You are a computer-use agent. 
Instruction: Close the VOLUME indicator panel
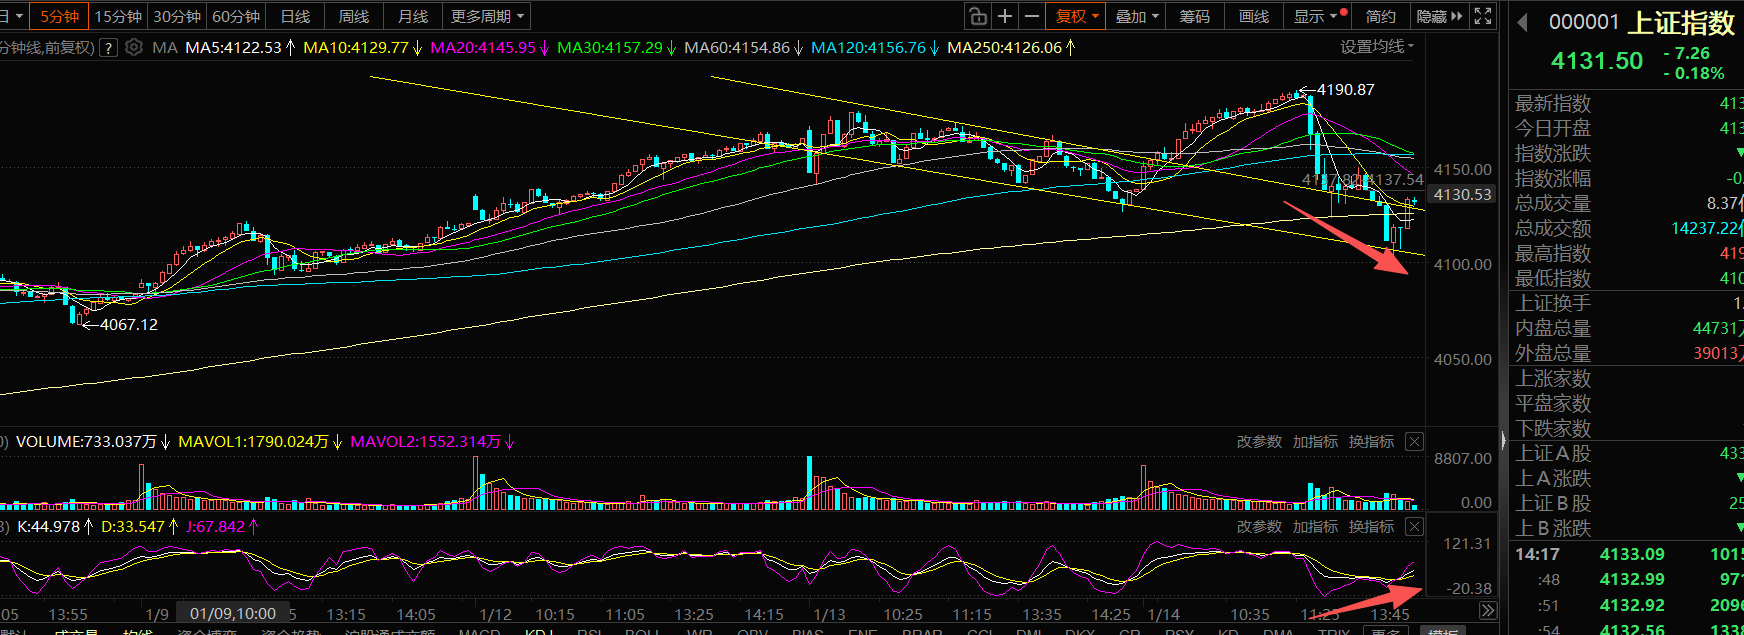click(1414, 442)
